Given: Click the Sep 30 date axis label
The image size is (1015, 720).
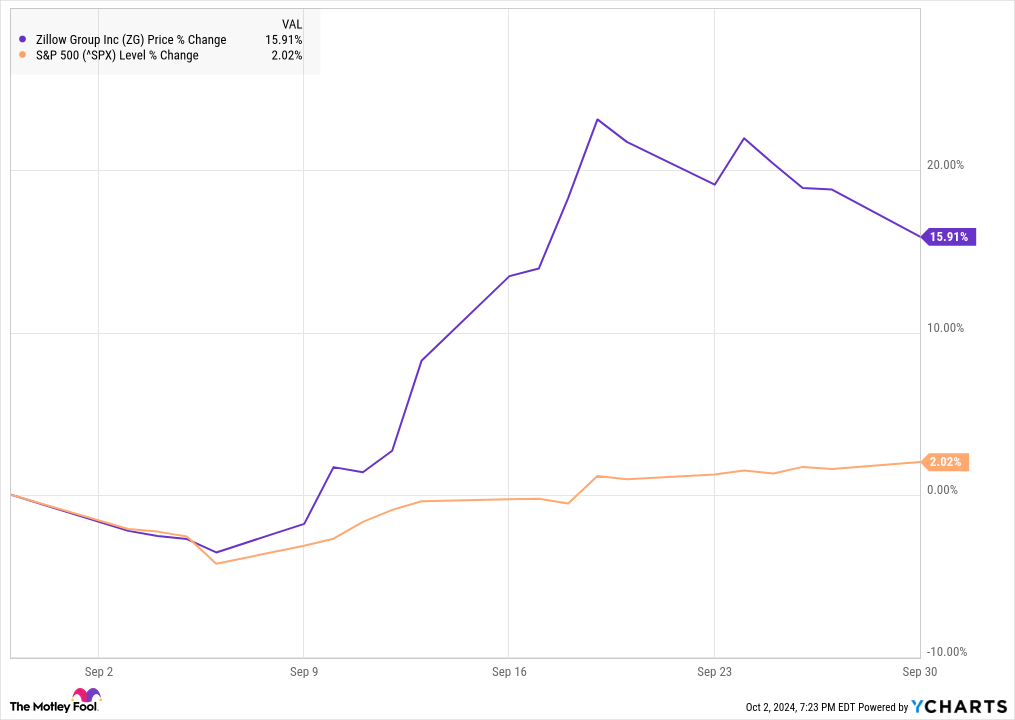Looking at the screenshot, I should [920, 671].
